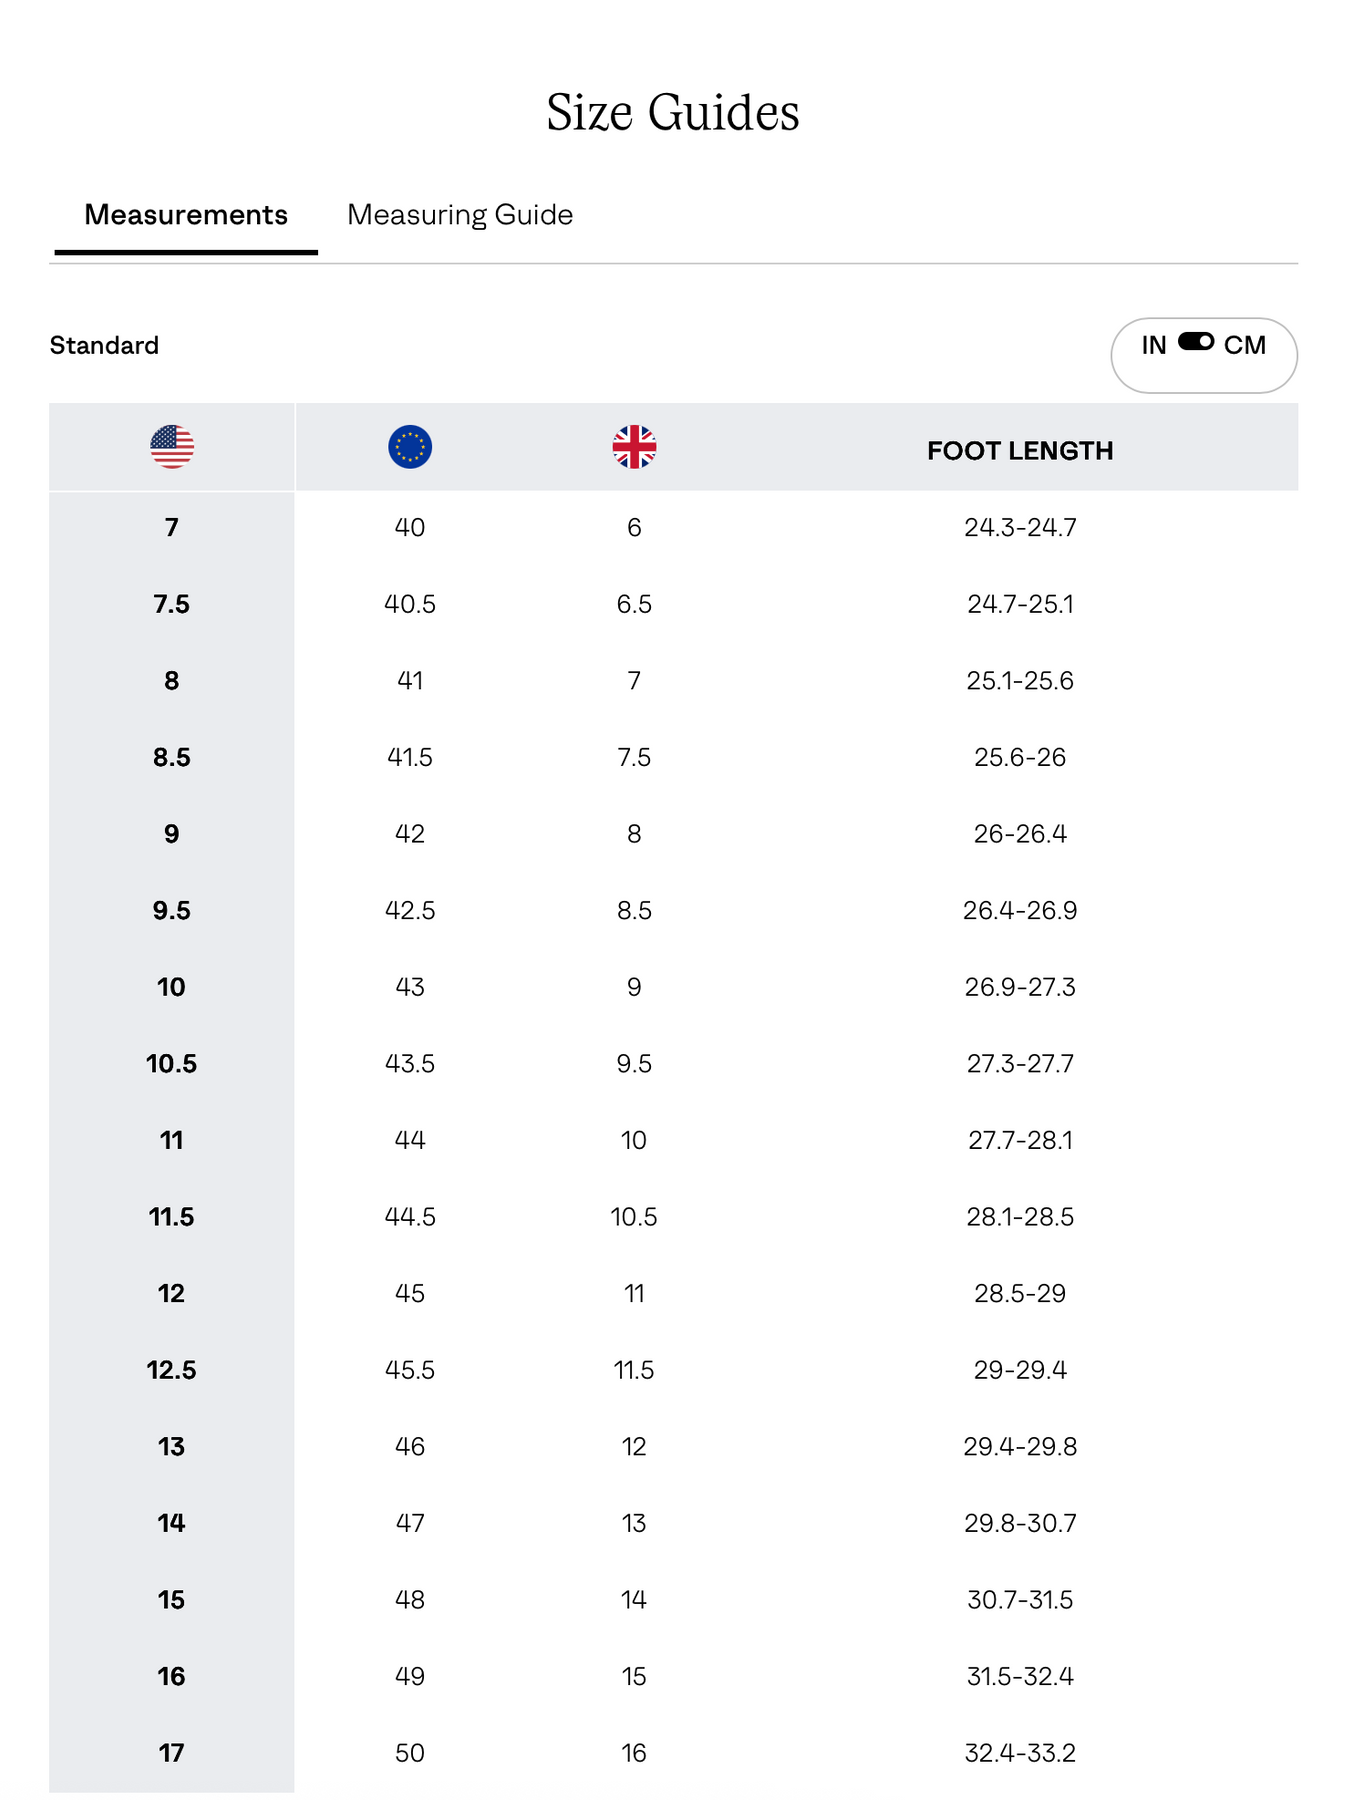1353x1800 pixels.
Task: Select US size 7 row
Action: (x=172, y=527)
